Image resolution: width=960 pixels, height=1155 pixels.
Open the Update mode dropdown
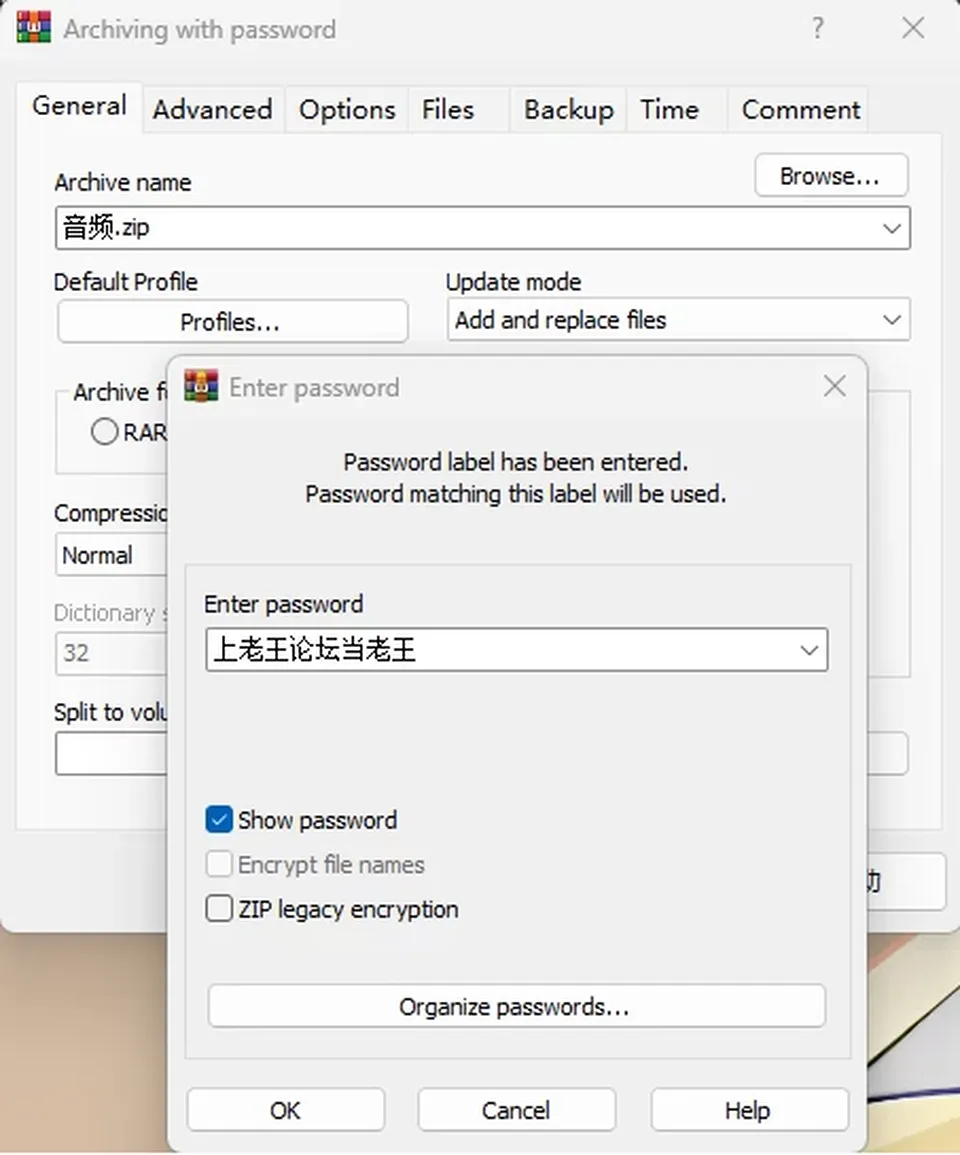(x=679, y=320)
